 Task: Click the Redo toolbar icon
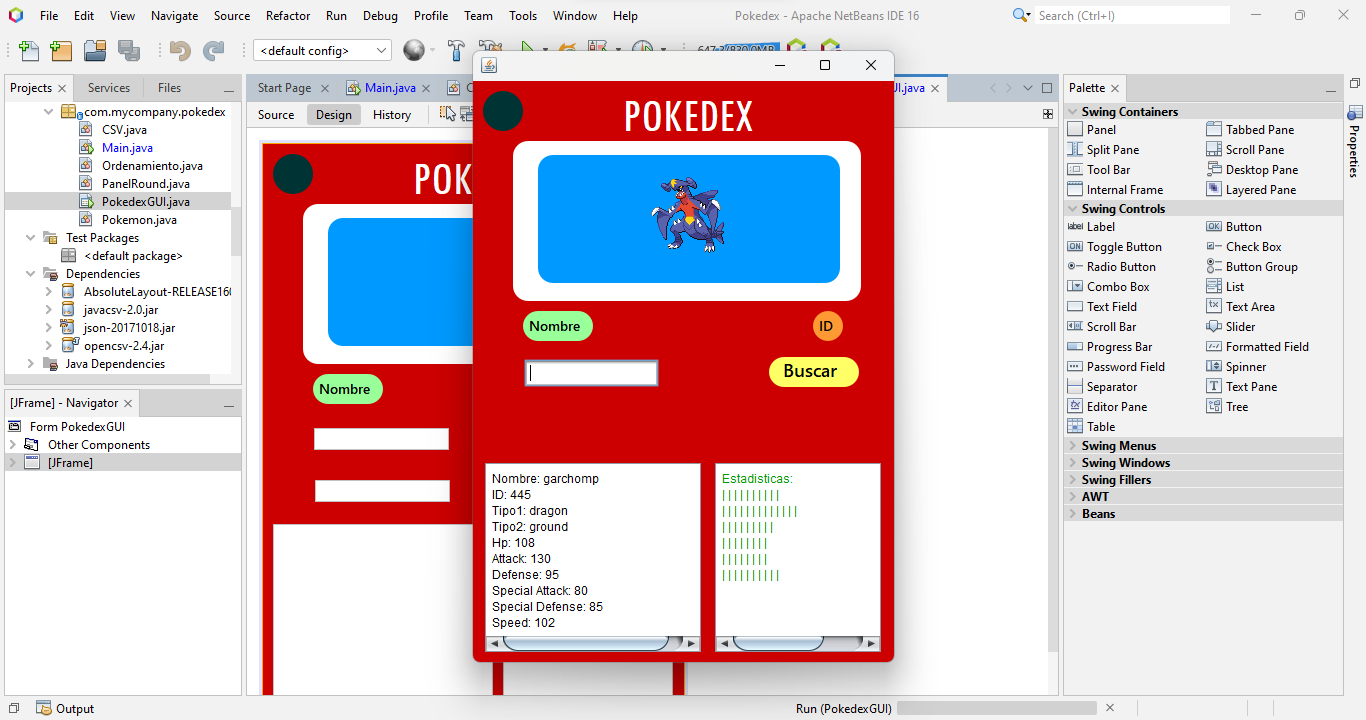[x=213, y=51]
